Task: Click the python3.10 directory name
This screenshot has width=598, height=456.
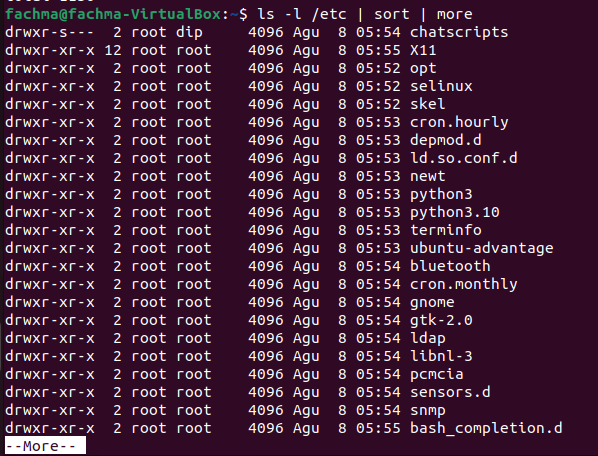Action: (455, 213)
